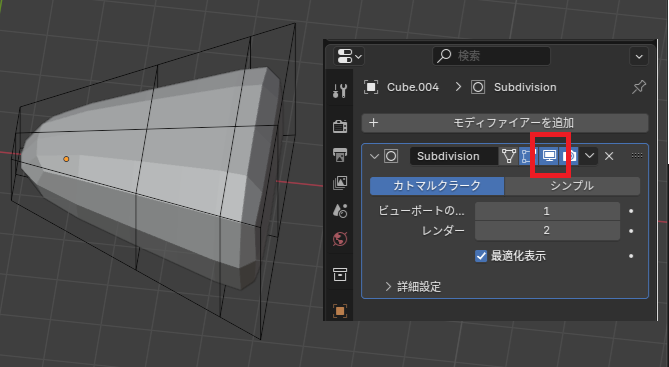Open the Output properties tab
This screenshot has height=367, width=669.
point(340,154)
